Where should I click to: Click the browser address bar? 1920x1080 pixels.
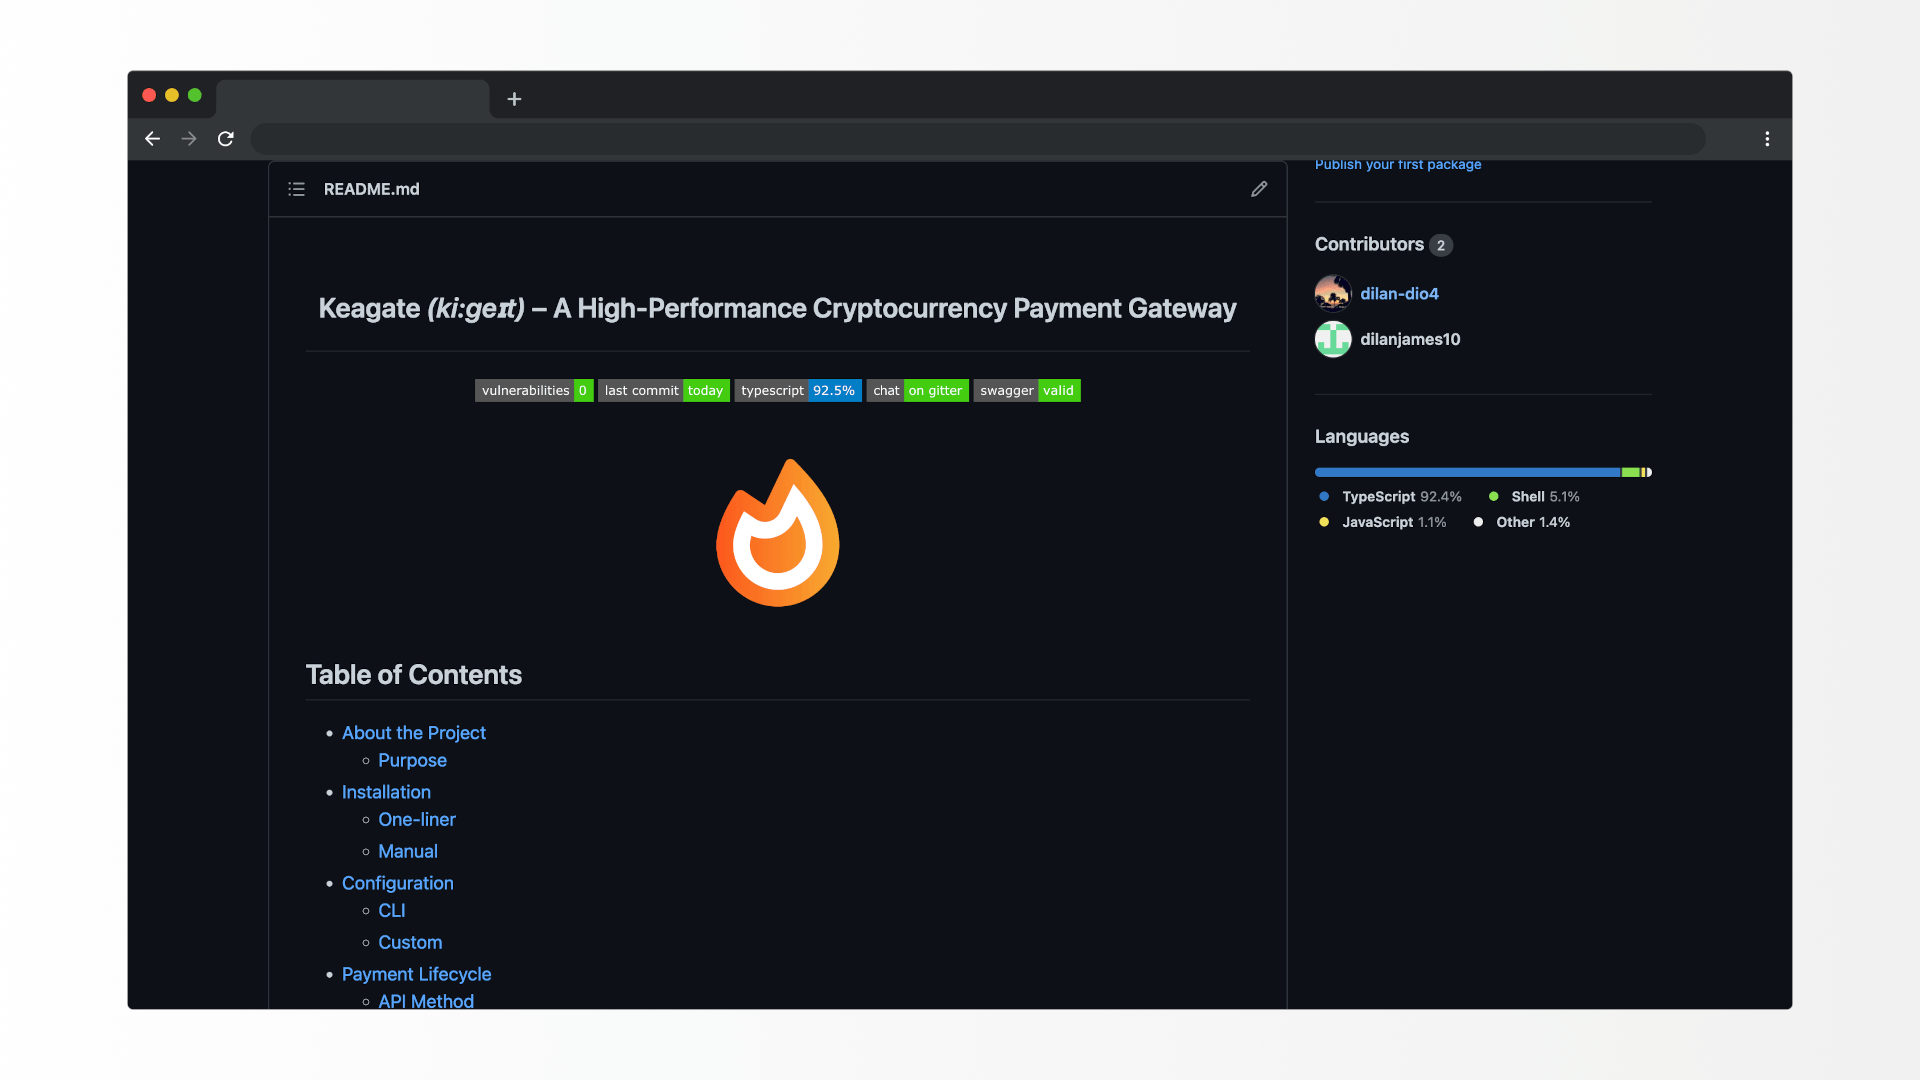pos(978,139)
